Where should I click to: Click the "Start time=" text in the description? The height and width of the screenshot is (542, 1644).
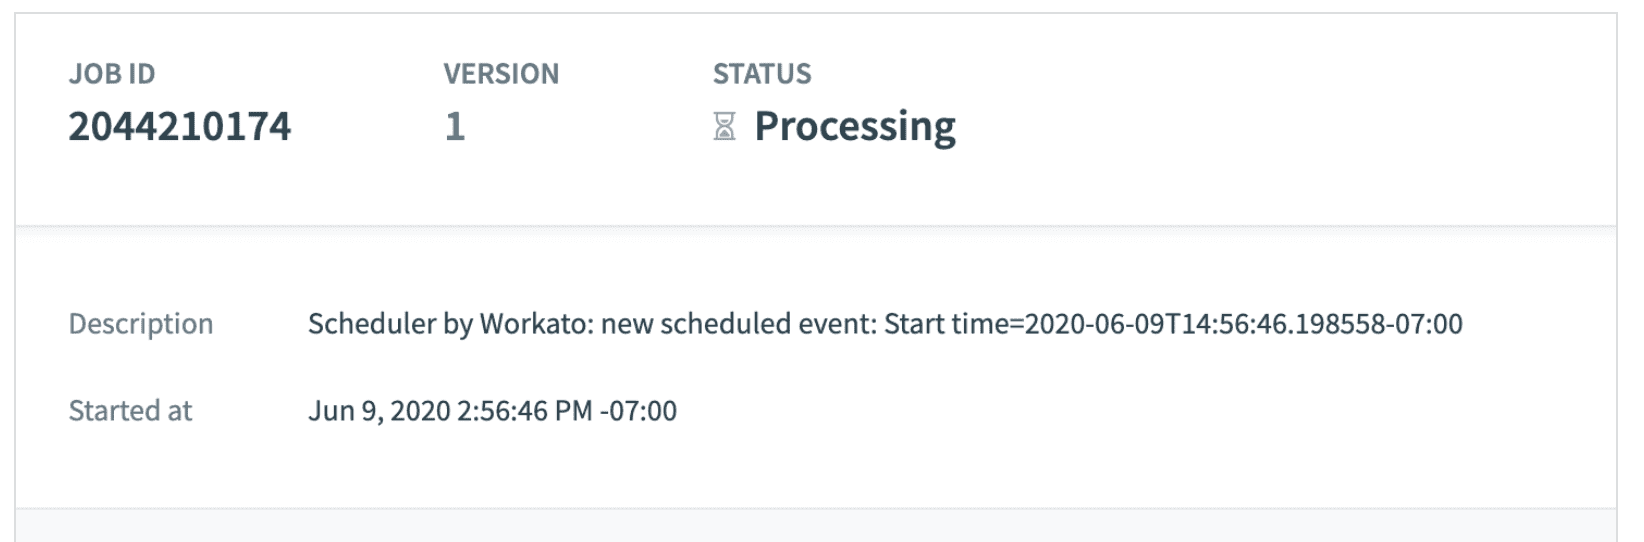(954, 324)
